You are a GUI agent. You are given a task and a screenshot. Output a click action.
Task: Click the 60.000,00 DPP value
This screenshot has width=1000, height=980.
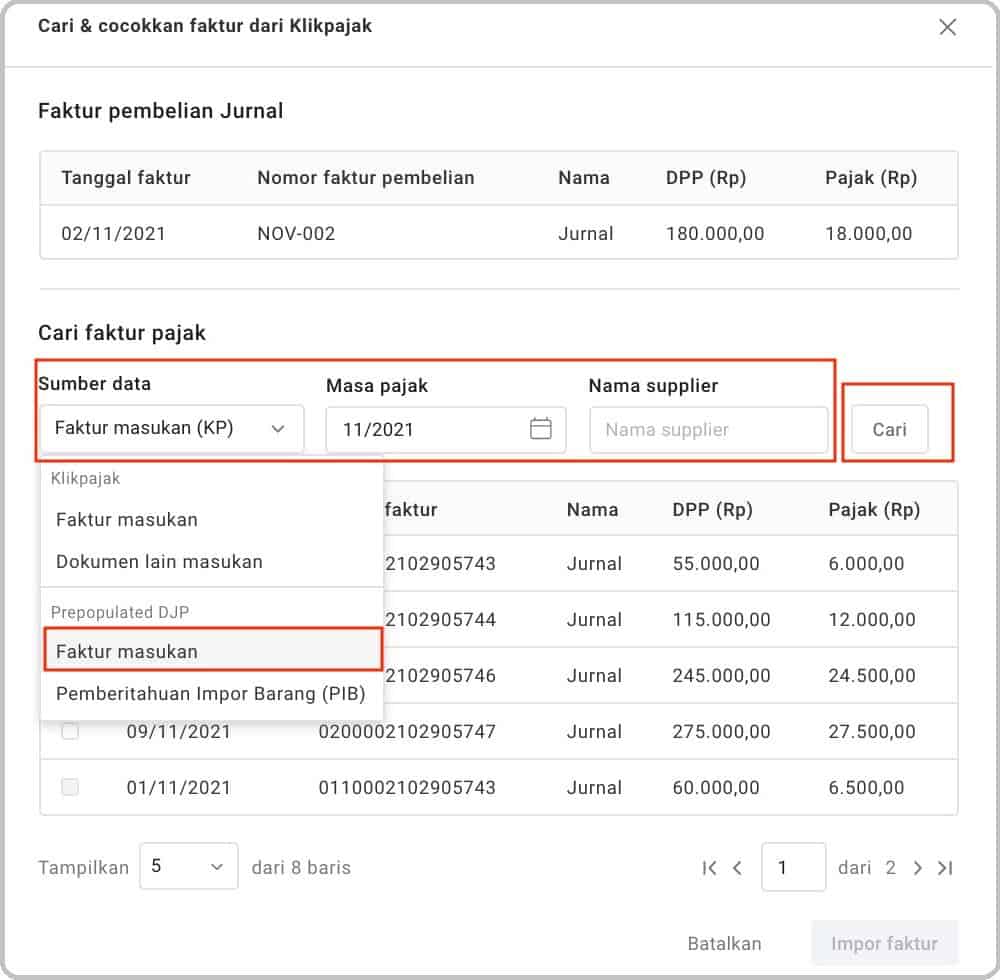tap(716, 787)
